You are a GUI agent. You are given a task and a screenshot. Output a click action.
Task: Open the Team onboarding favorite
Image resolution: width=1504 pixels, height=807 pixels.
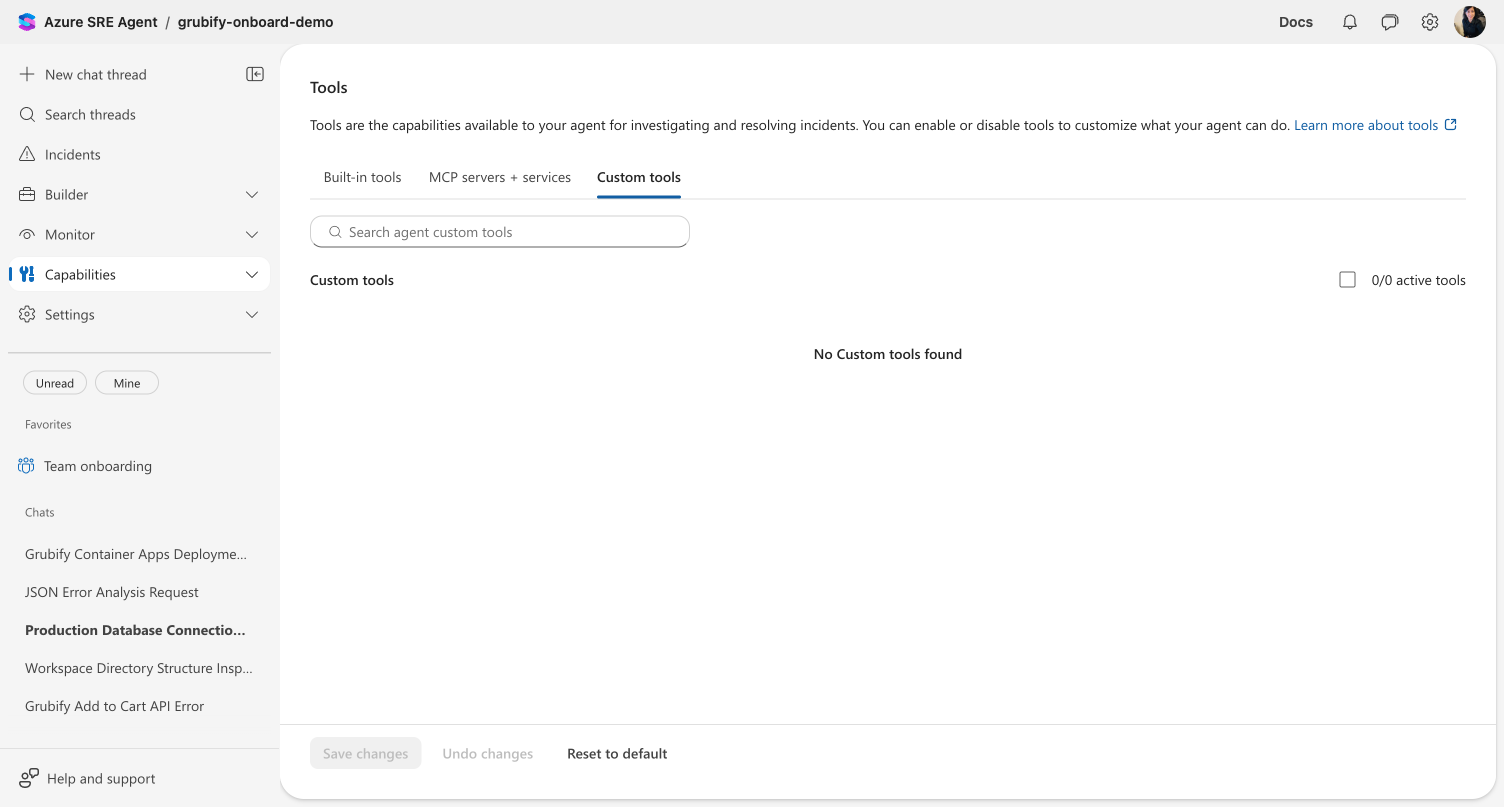(x=98, y=466)
